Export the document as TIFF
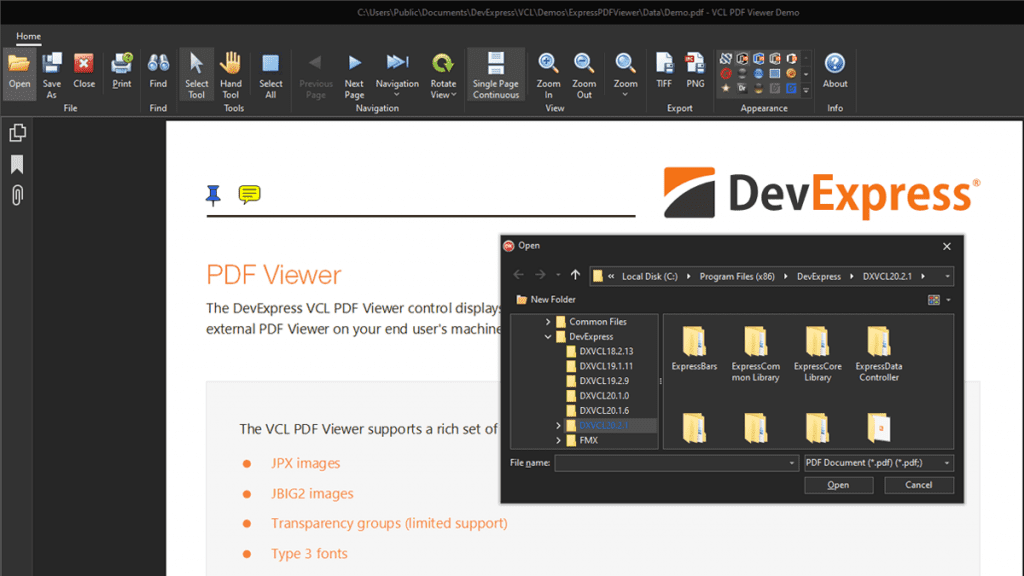This screenshot has width=1024, height=576. [x=664, y=71]
